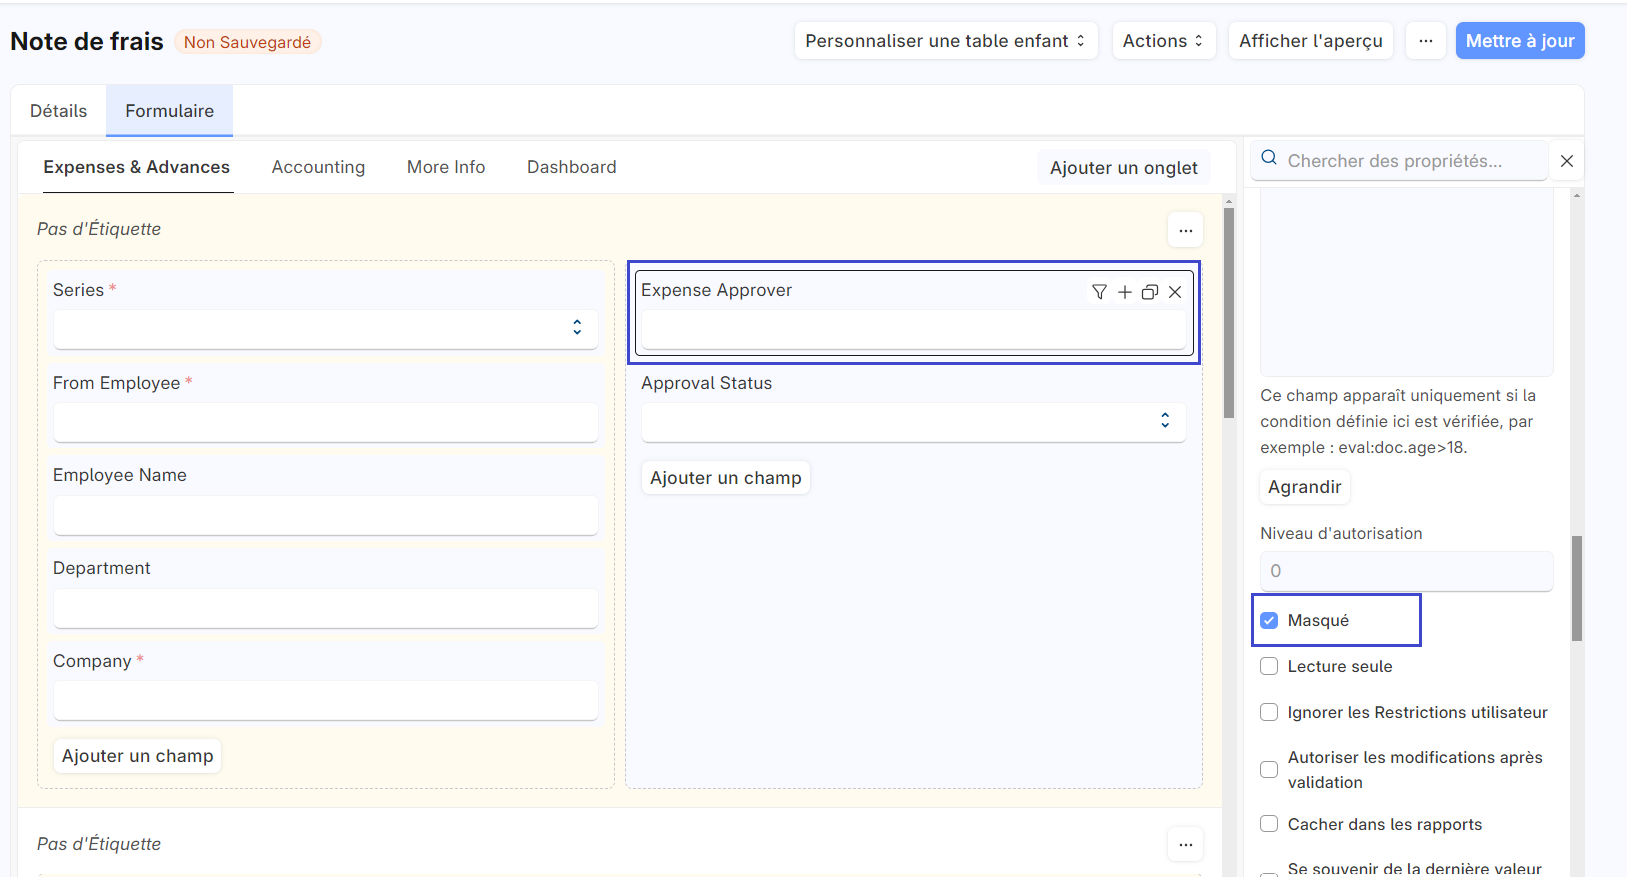Tick the Cacher dans les rapports checkbox
Viewport: 1627px width, 877px height.
[x=1269, y=824]
